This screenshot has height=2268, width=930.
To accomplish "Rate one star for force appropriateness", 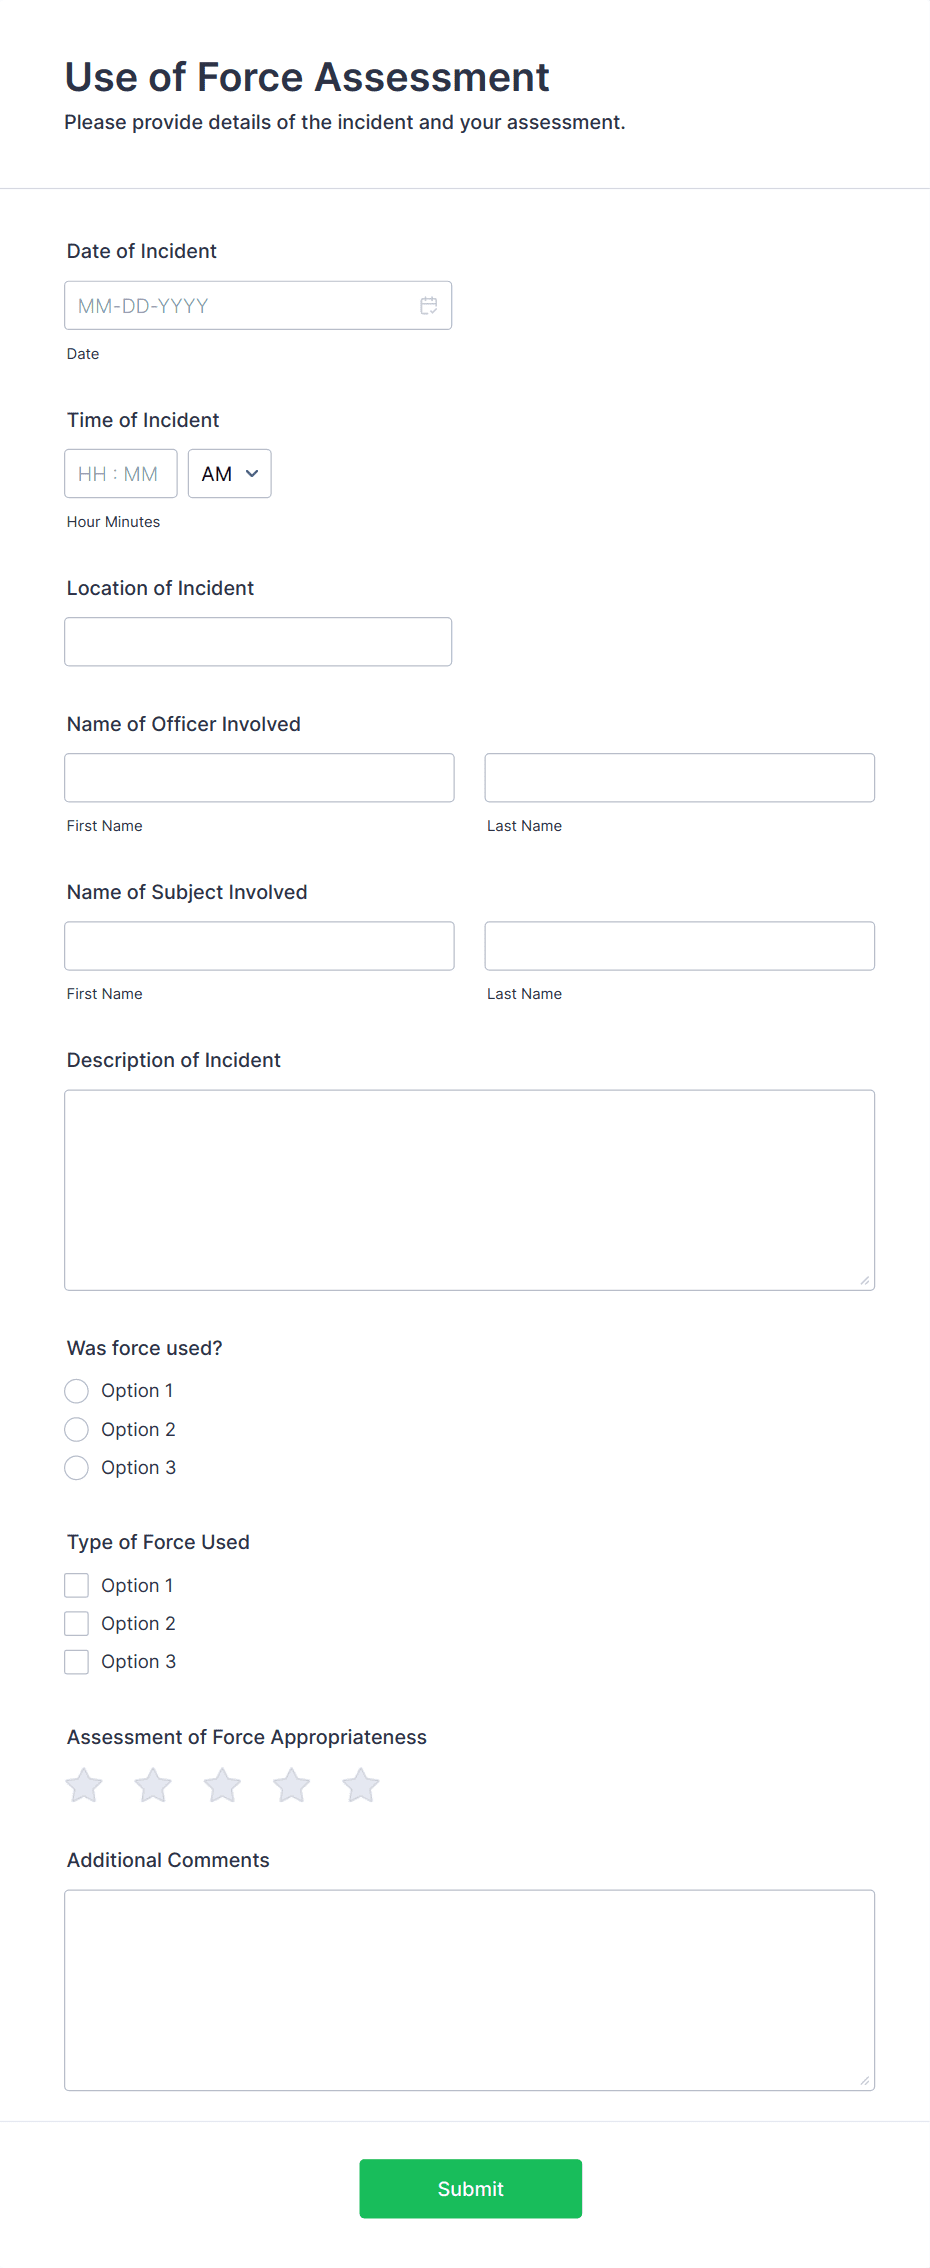I will [84, 1784].
